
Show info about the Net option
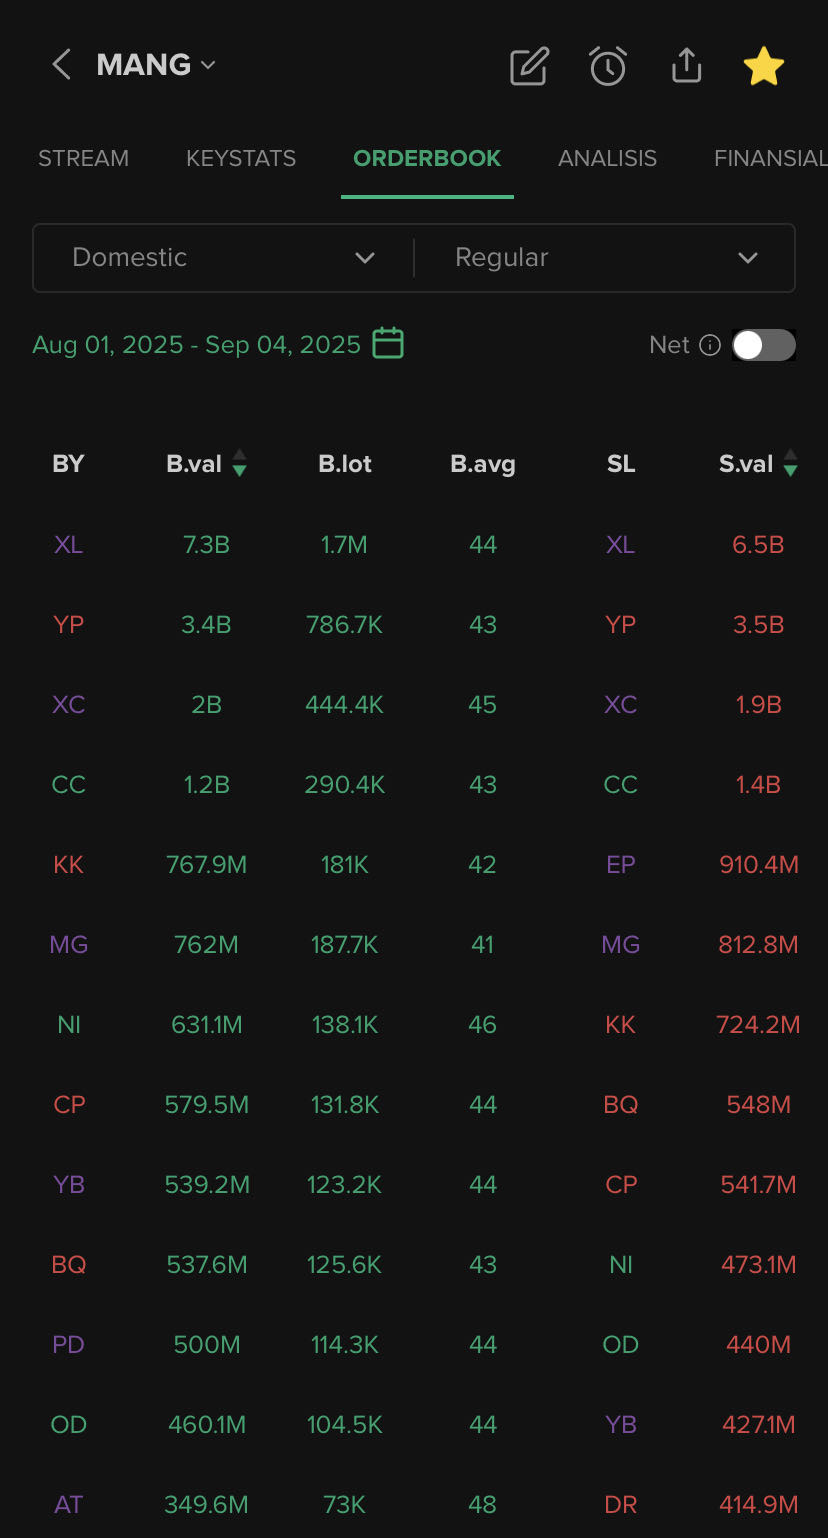point(710,346)
